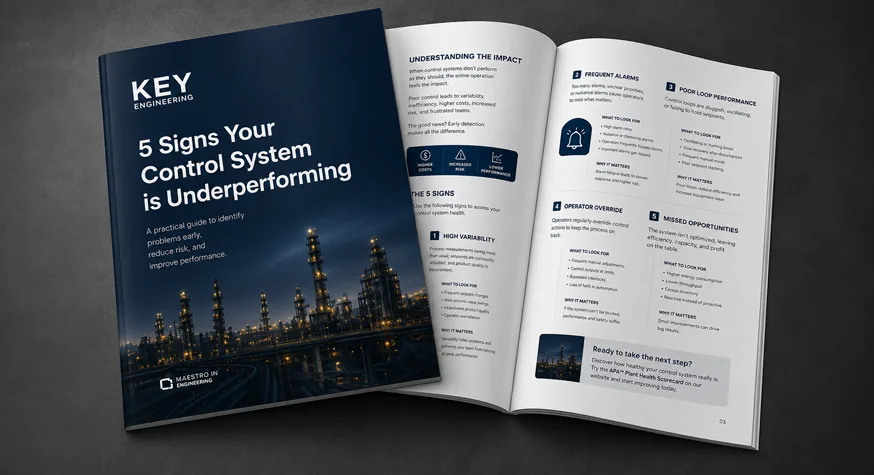This screenshot has width=874, height=475.
Task: Click number 1 badge beside High Variability
Action: 434,235
